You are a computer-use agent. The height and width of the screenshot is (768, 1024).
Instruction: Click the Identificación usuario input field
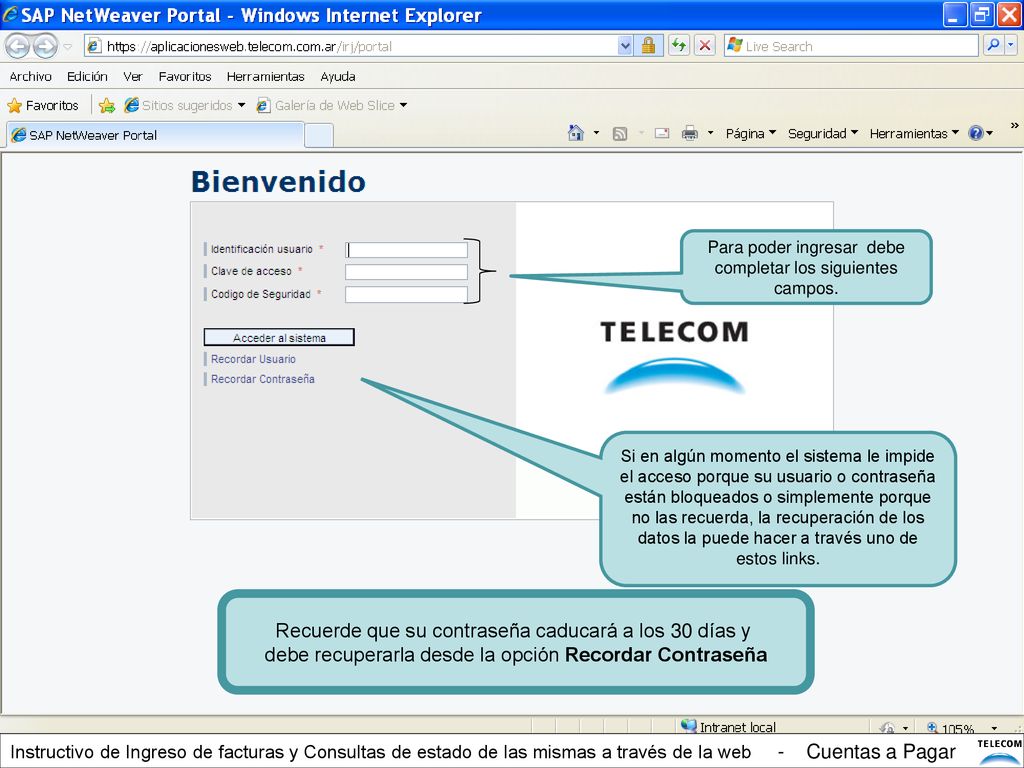[406, 249]
